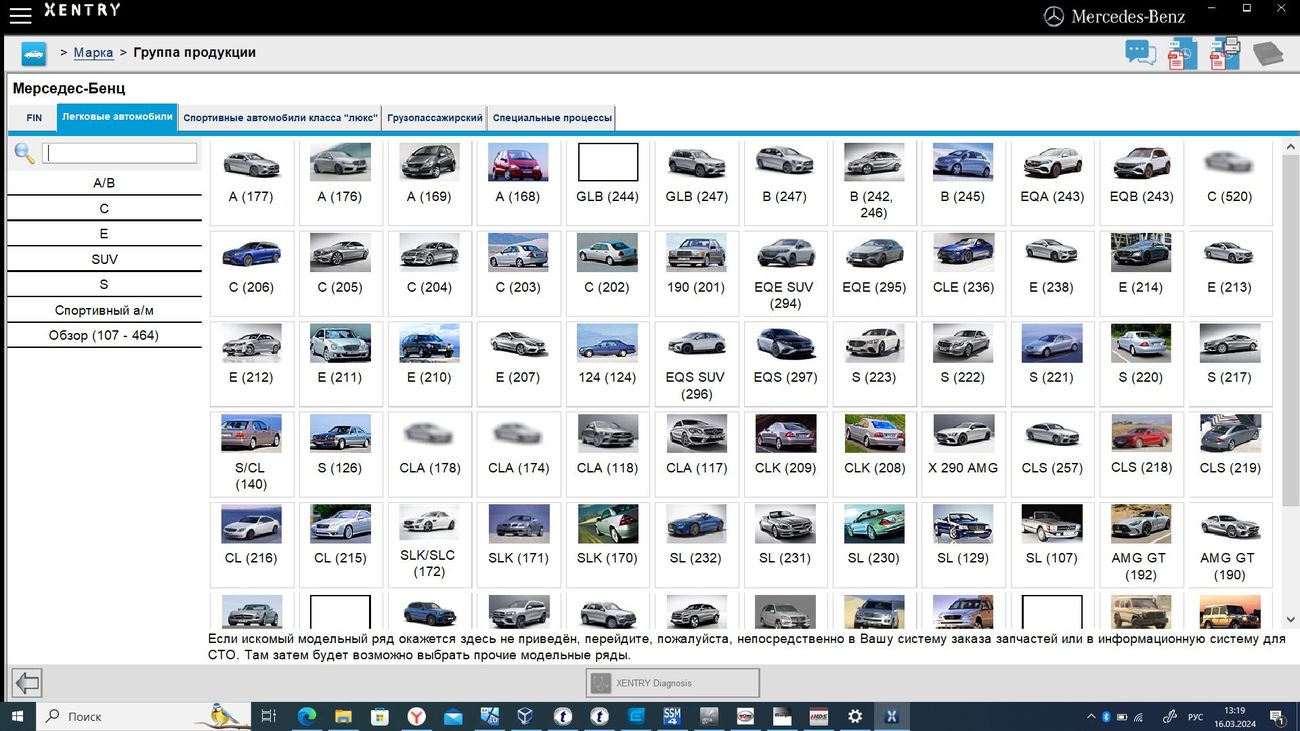Select model CL (216)

tap(251, 544)
